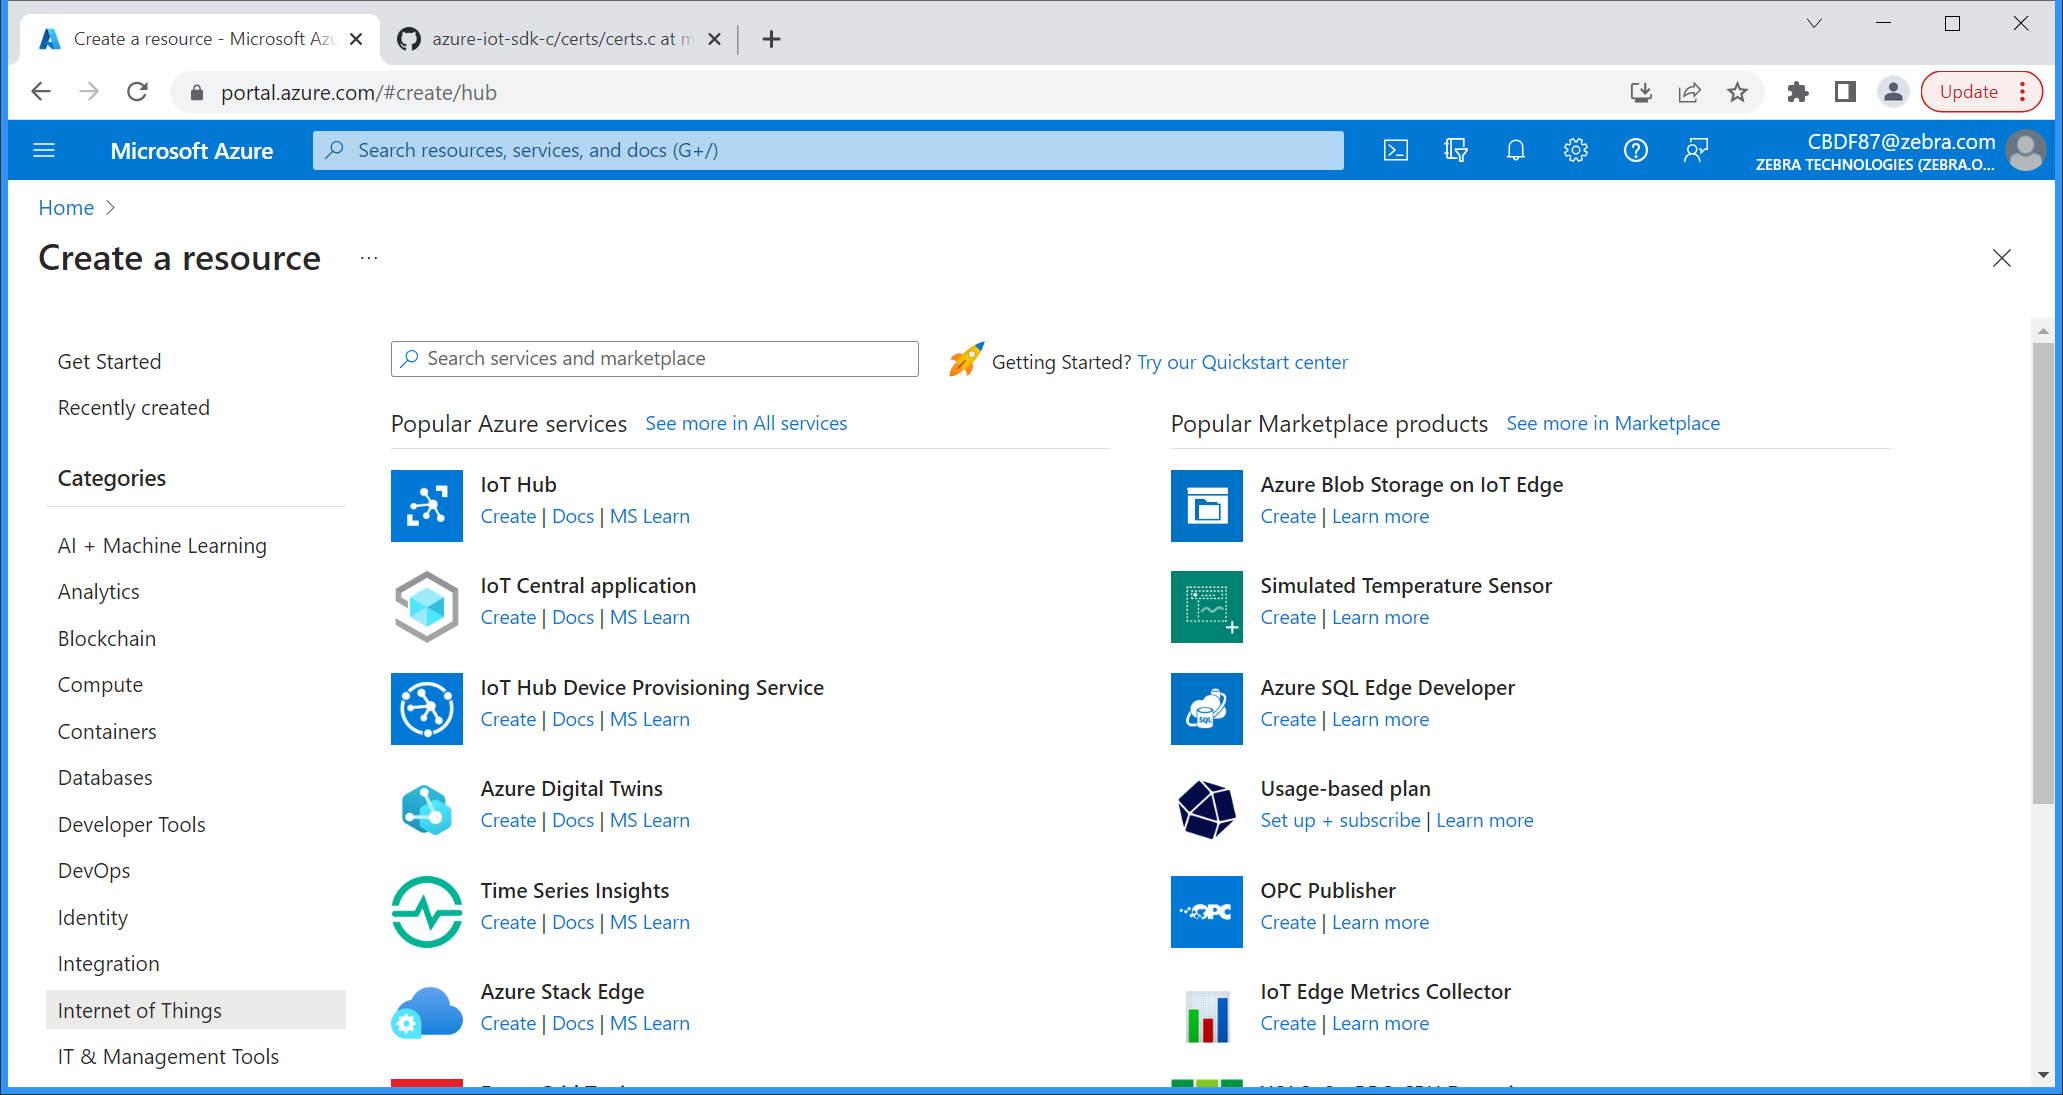The height and width of the screenshot is (1095, 2063).
Task: Click the IoT Central application icon
Action: point(427,607)
